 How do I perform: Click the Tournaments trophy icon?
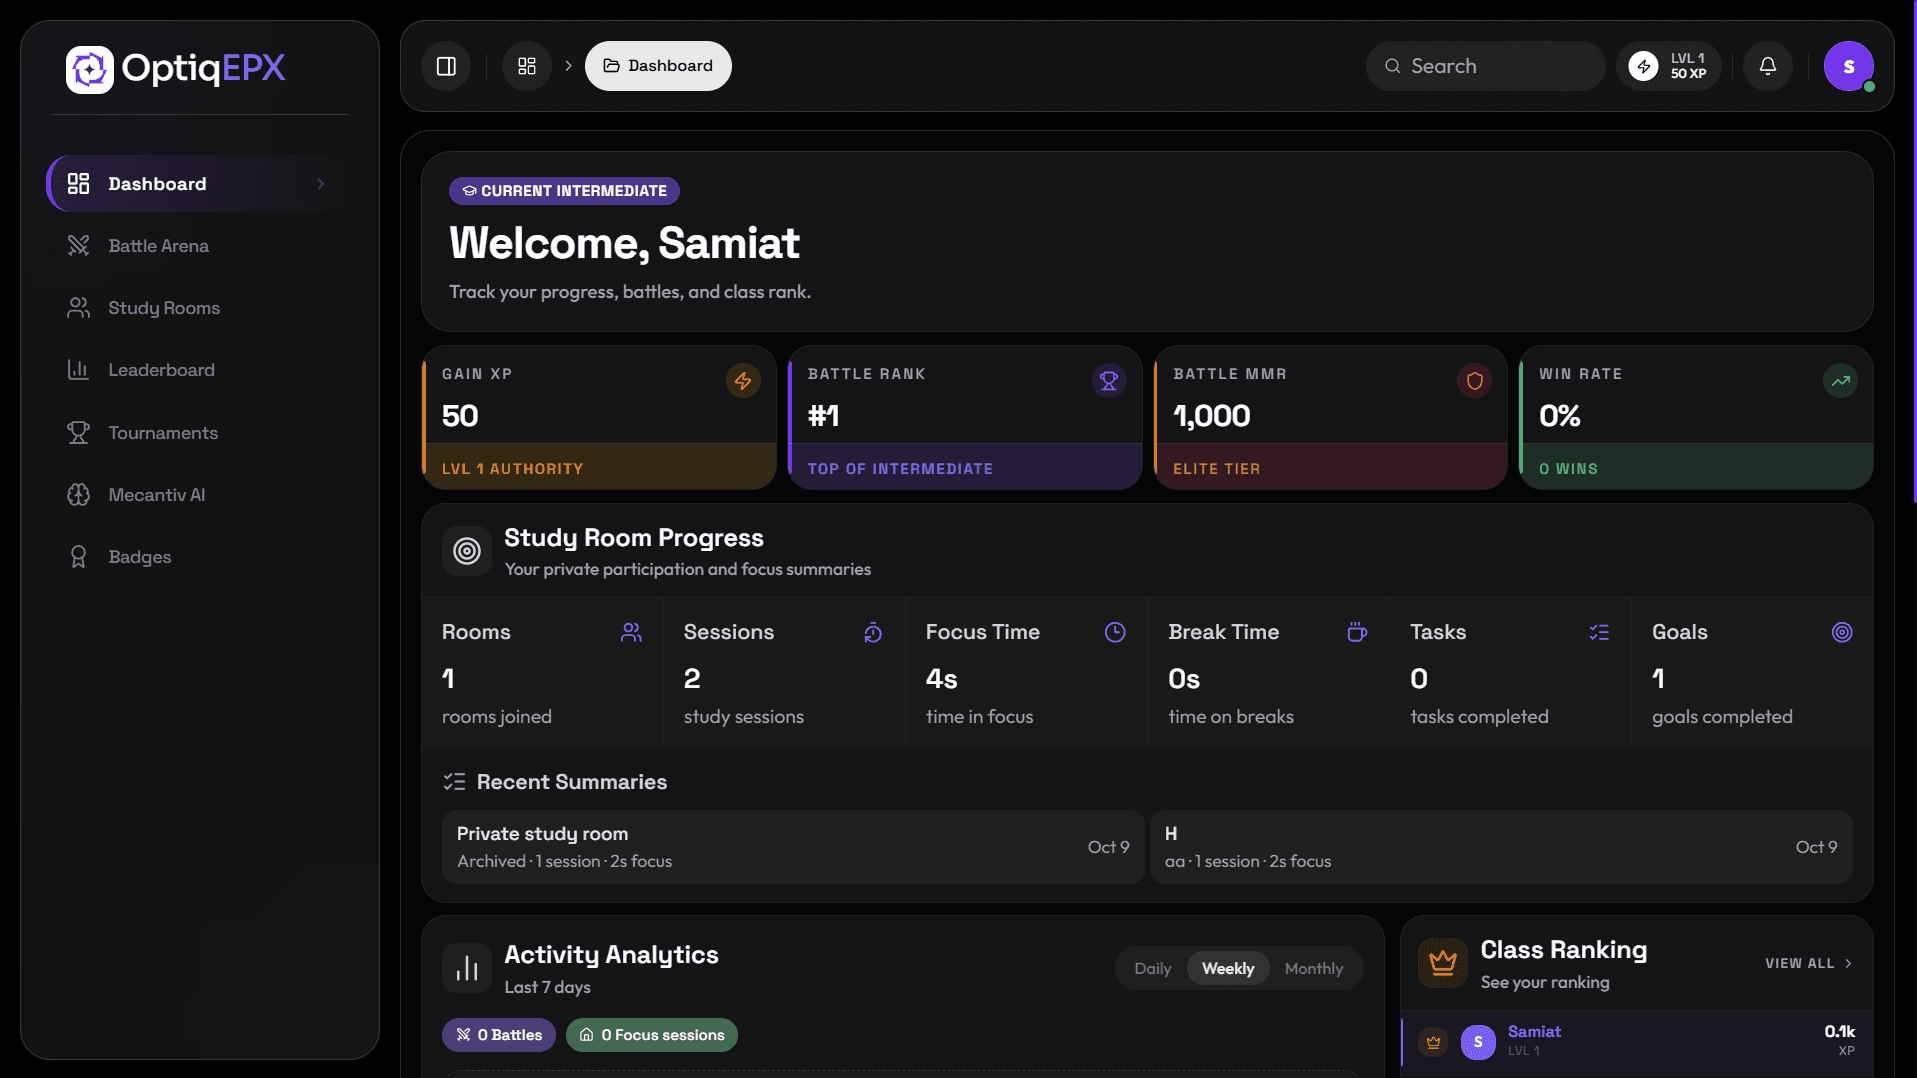(78, 433)
